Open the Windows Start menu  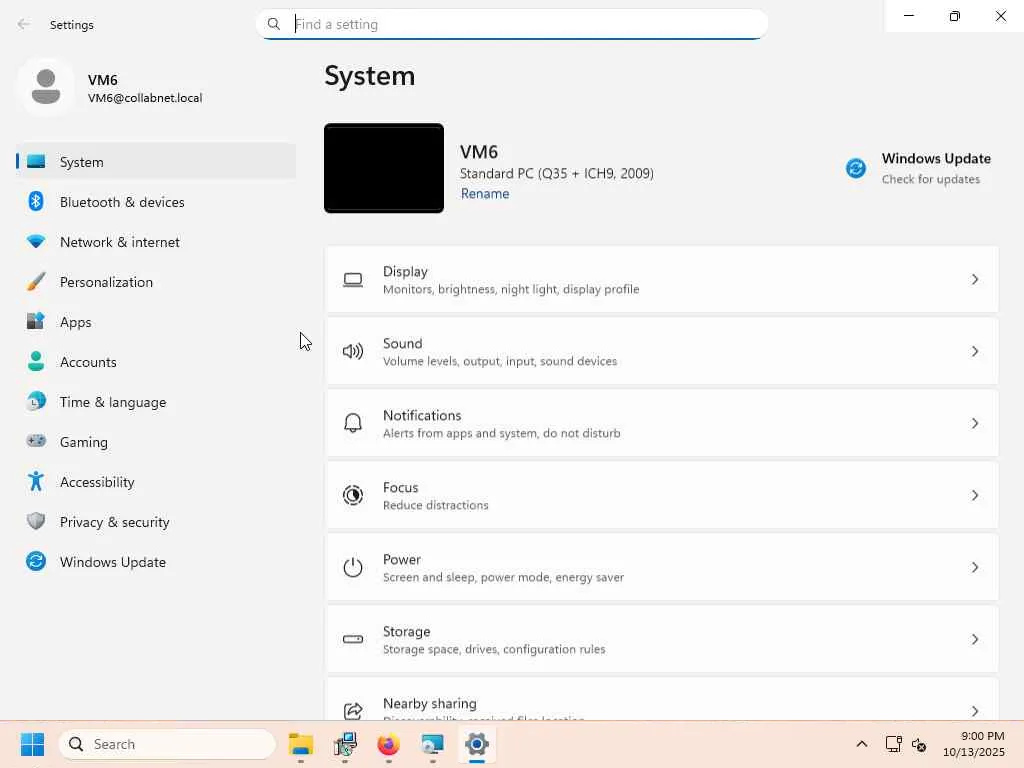(x=32, y=744)
